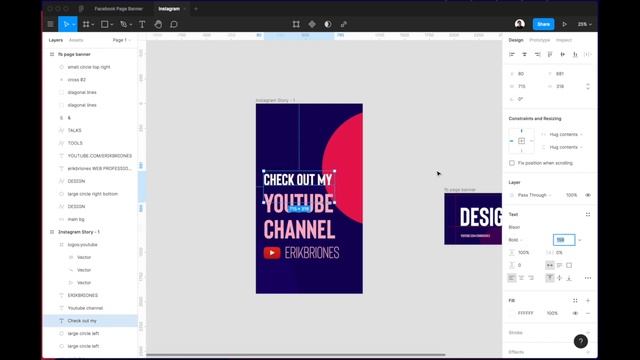Image resolution: width=640 pixels, height=360 pixels.
Task: Open the zoom level 25% dropdown
Action: click(x=584, y=24)
